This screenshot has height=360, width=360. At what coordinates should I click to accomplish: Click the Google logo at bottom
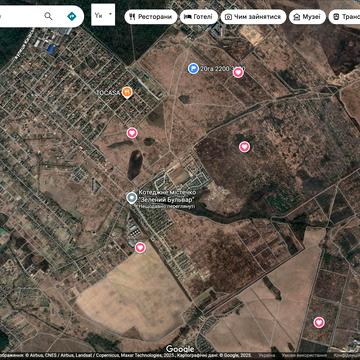180,349
